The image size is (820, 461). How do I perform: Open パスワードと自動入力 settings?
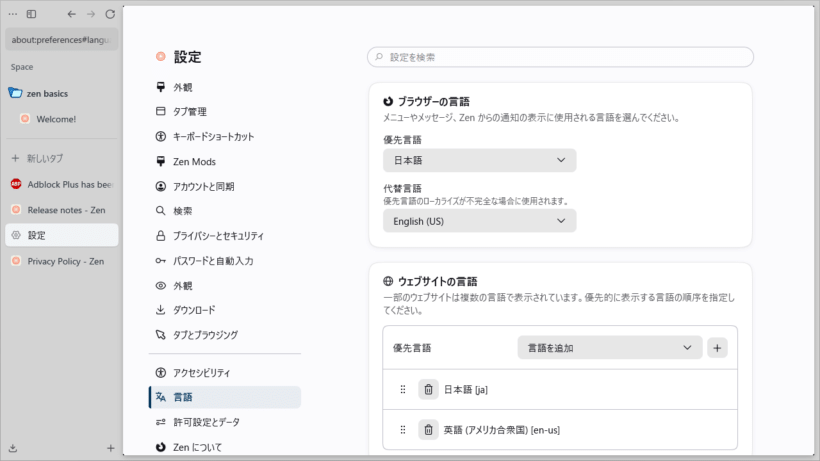pos(225,261)
